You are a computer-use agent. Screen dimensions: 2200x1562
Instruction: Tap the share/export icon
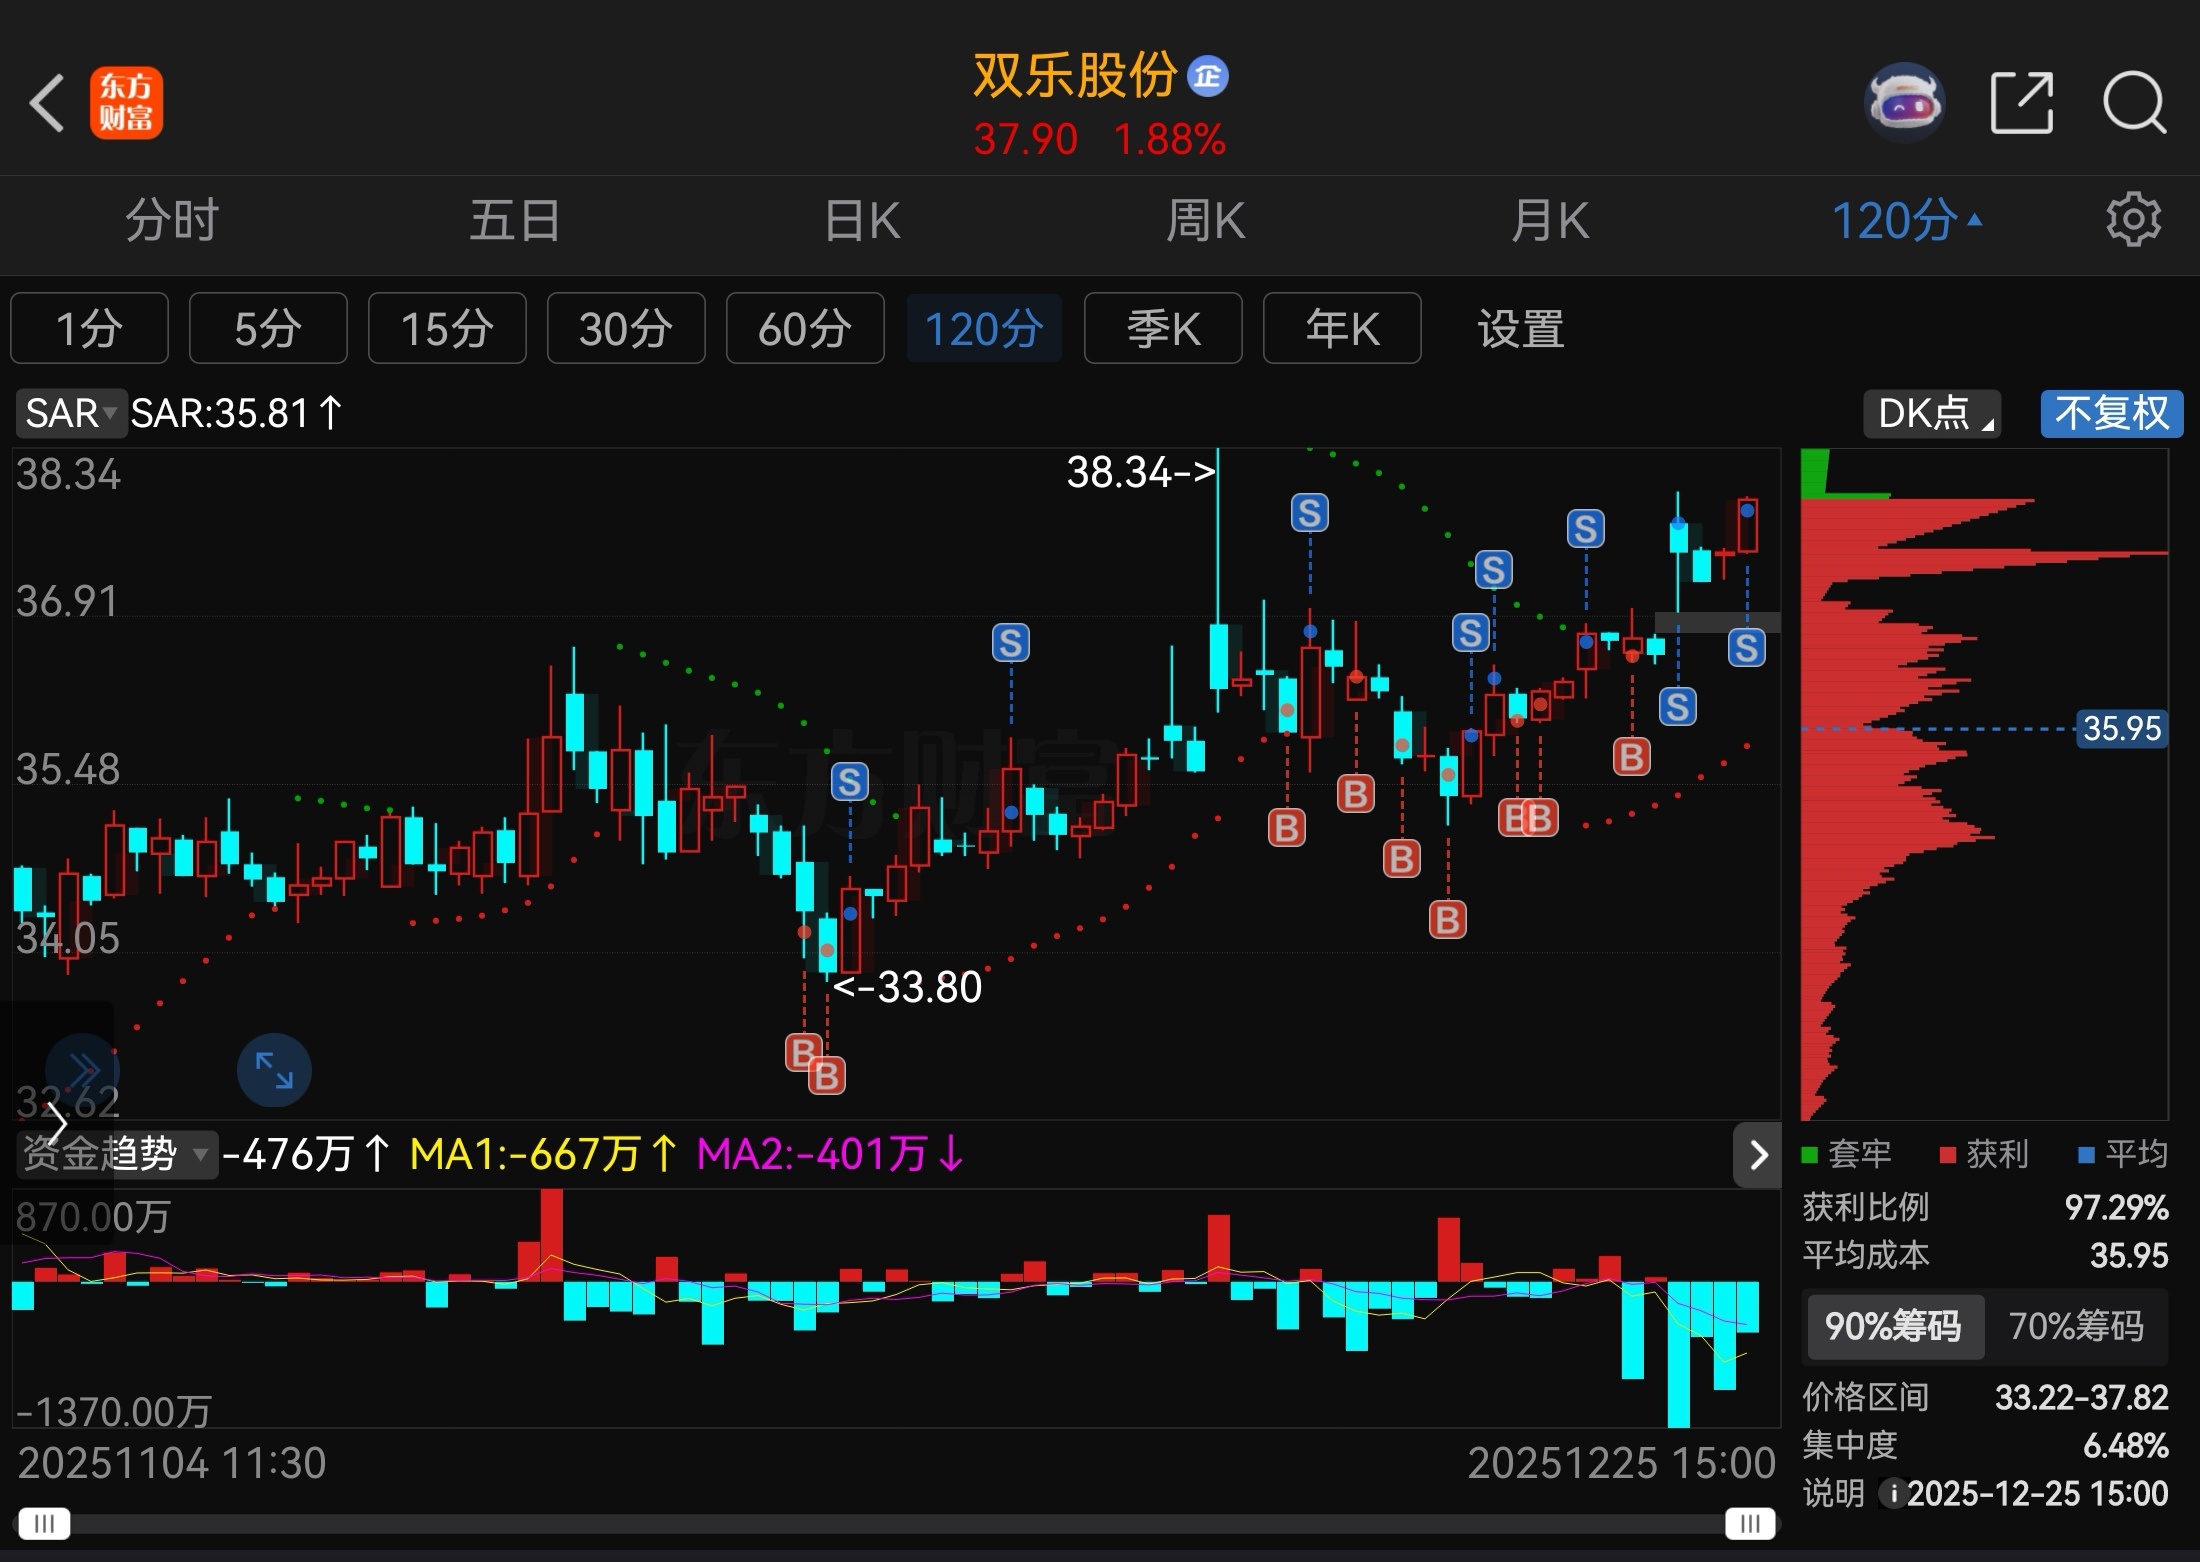(2021, 102)
